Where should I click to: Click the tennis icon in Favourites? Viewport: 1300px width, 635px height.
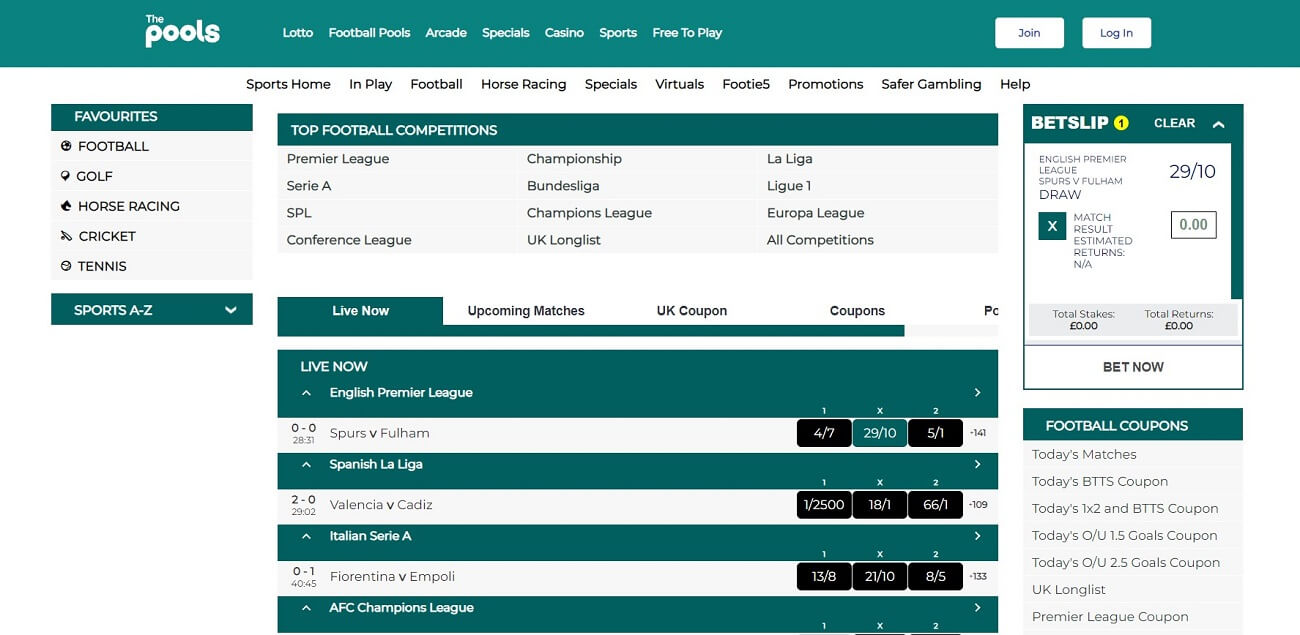pos(66,266)
